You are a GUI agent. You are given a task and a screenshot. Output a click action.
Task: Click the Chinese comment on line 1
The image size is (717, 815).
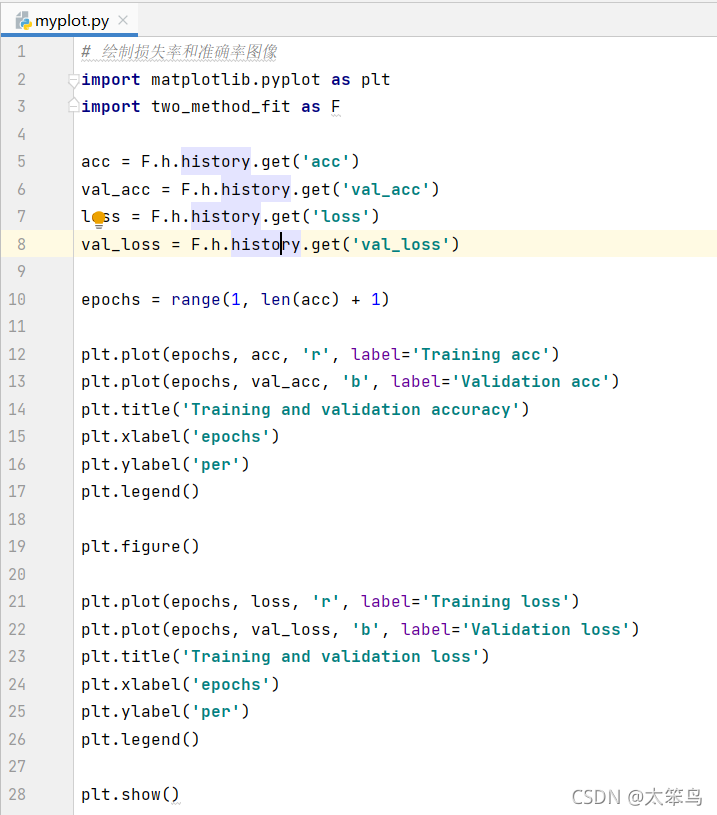pos(179,52)
